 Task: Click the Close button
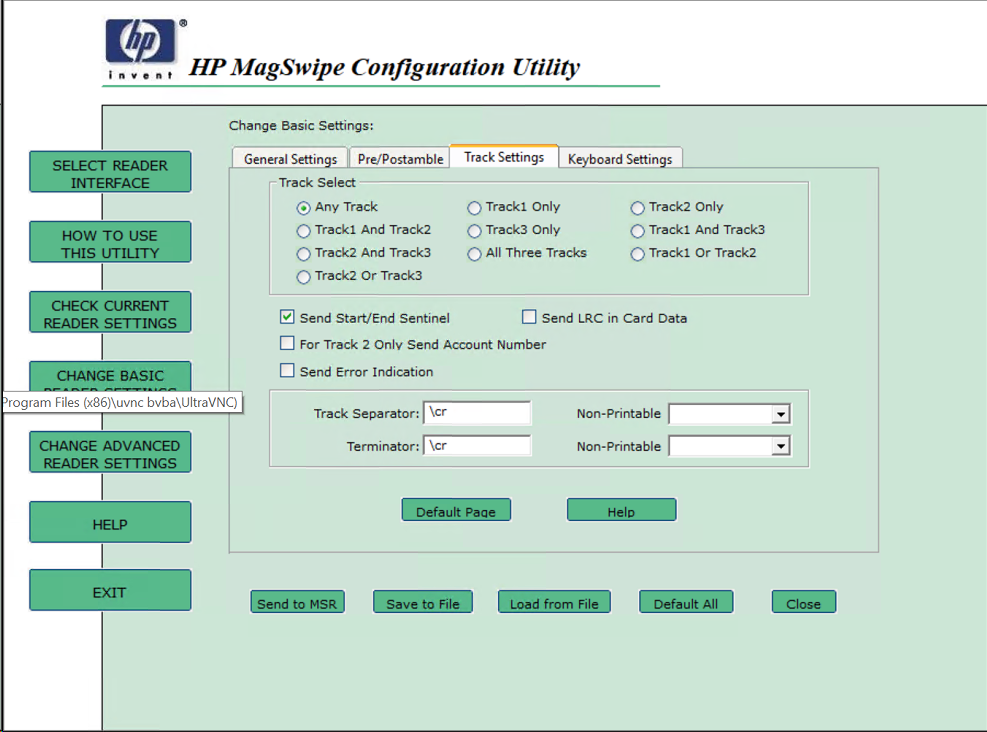804,602
